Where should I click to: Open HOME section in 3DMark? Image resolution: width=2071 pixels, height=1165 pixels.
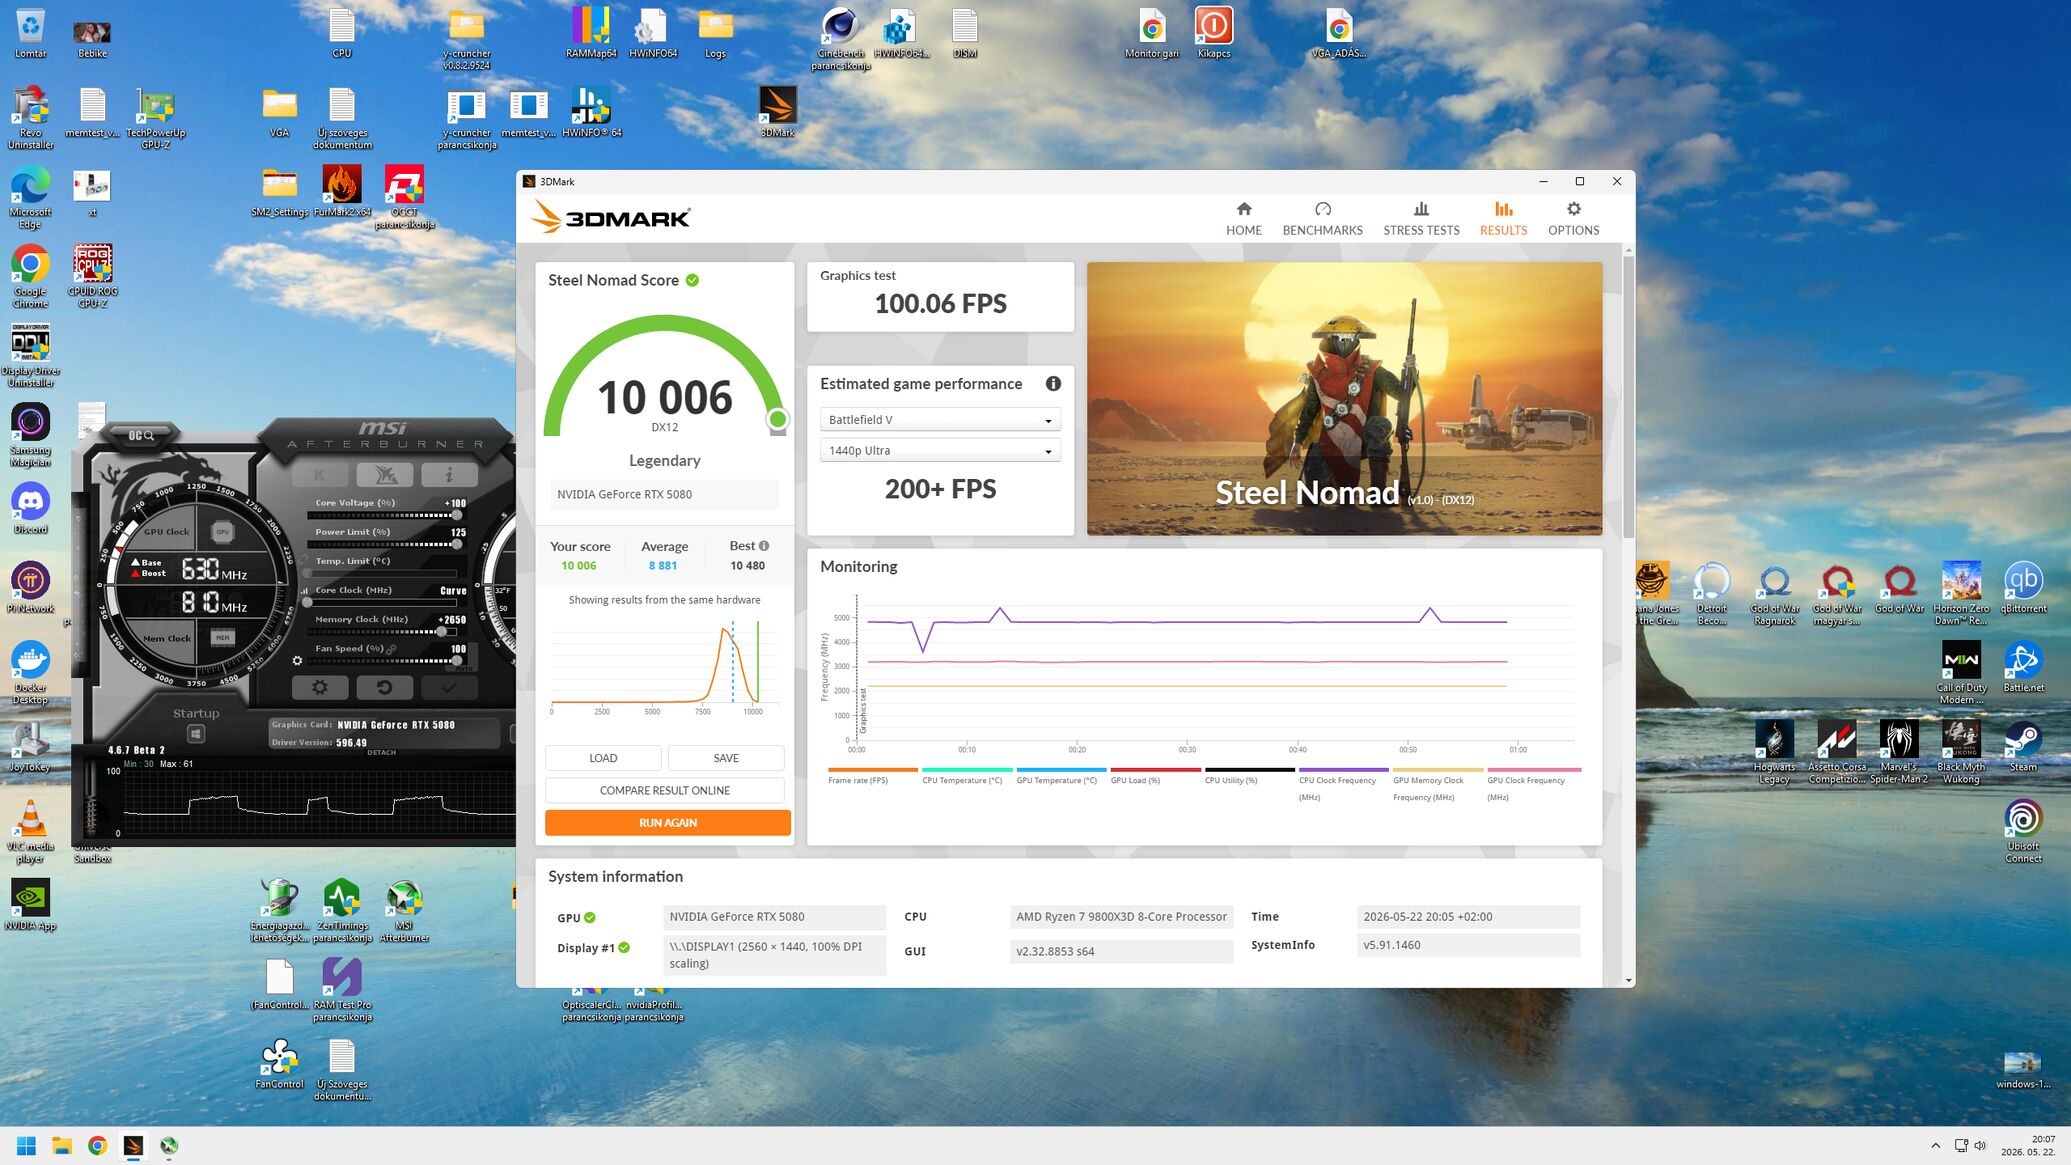[1243, 218]
